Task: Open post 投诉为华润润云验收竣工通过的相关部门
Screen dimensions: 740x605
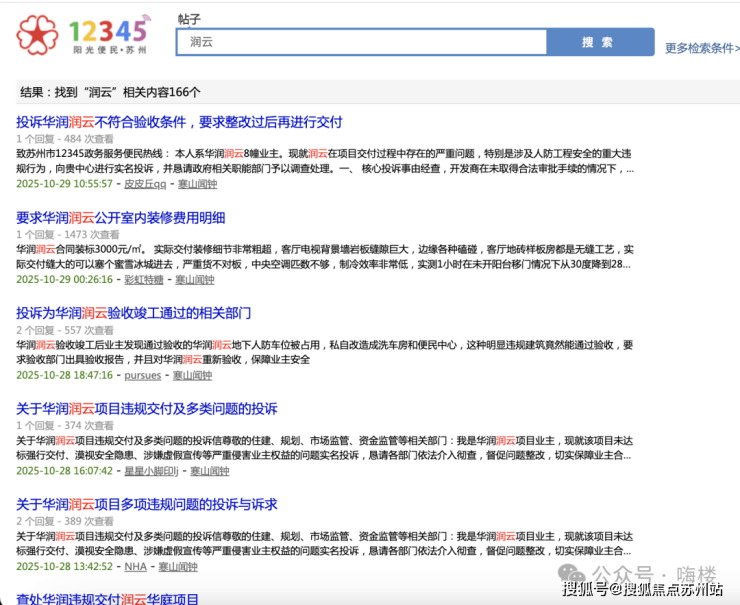Action: pos(134,313)
